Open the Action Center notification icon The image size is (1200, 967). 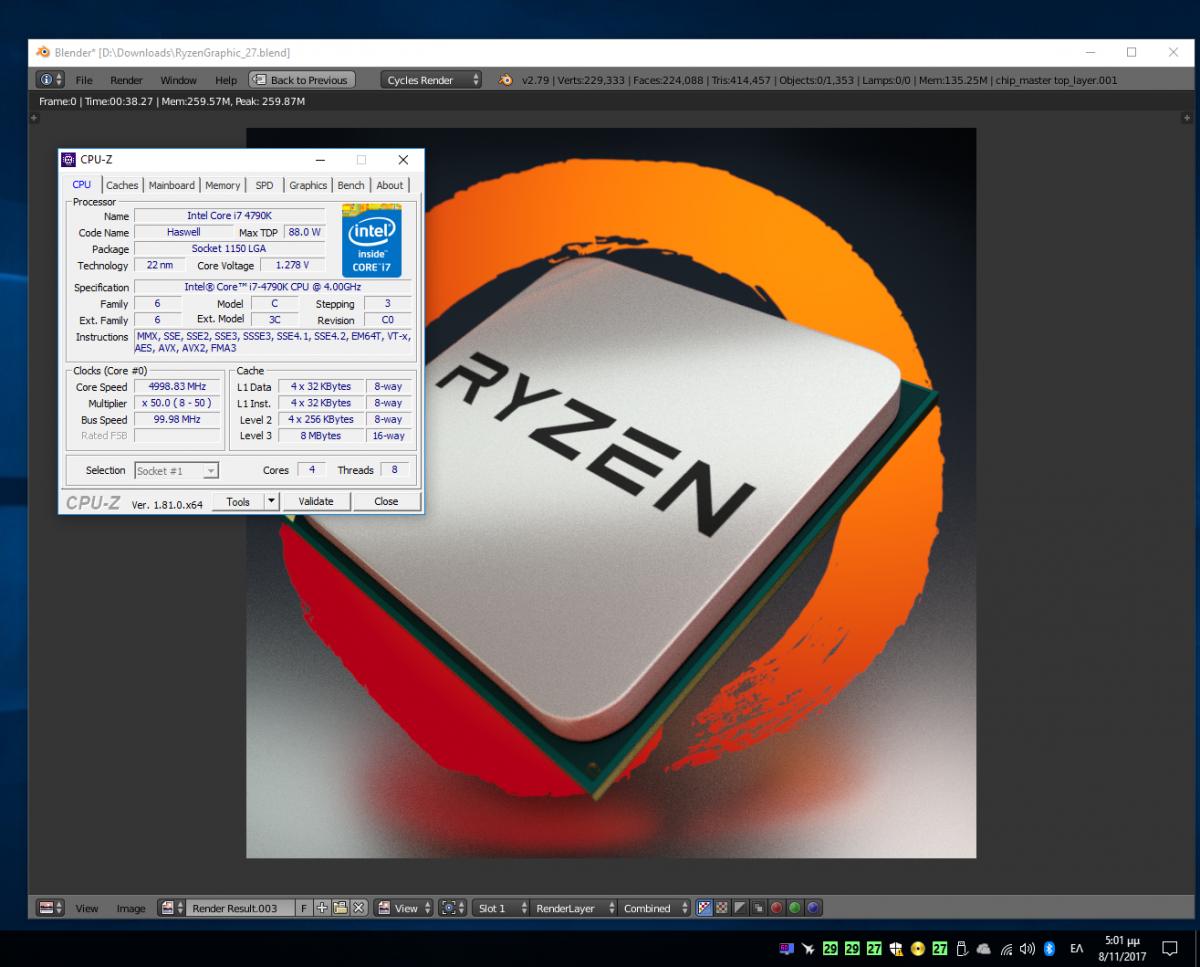[1170, 948]
